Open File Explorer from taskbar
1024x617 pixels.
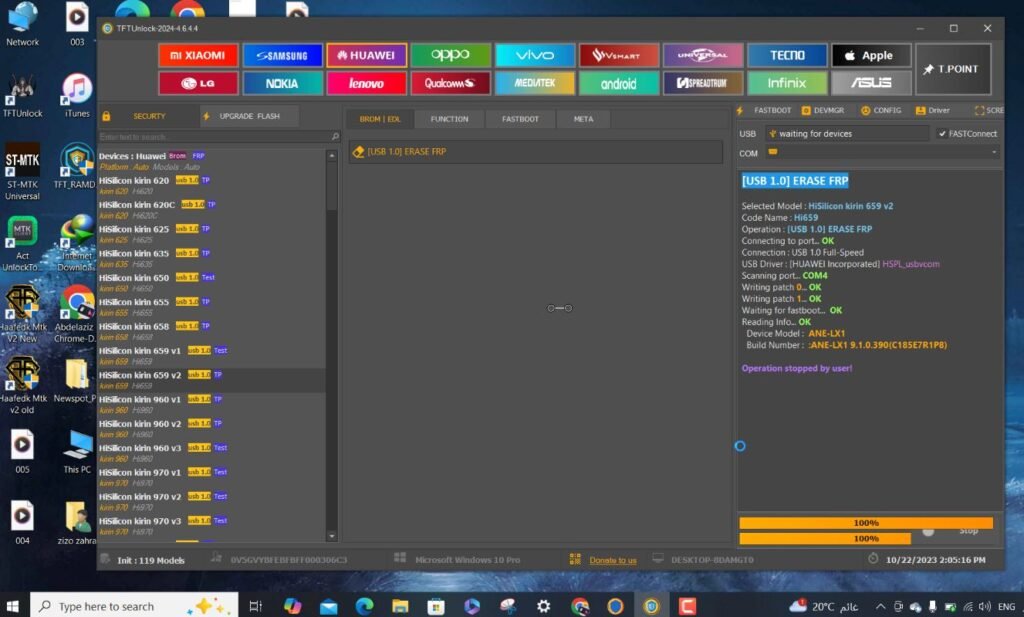(400, 606)
